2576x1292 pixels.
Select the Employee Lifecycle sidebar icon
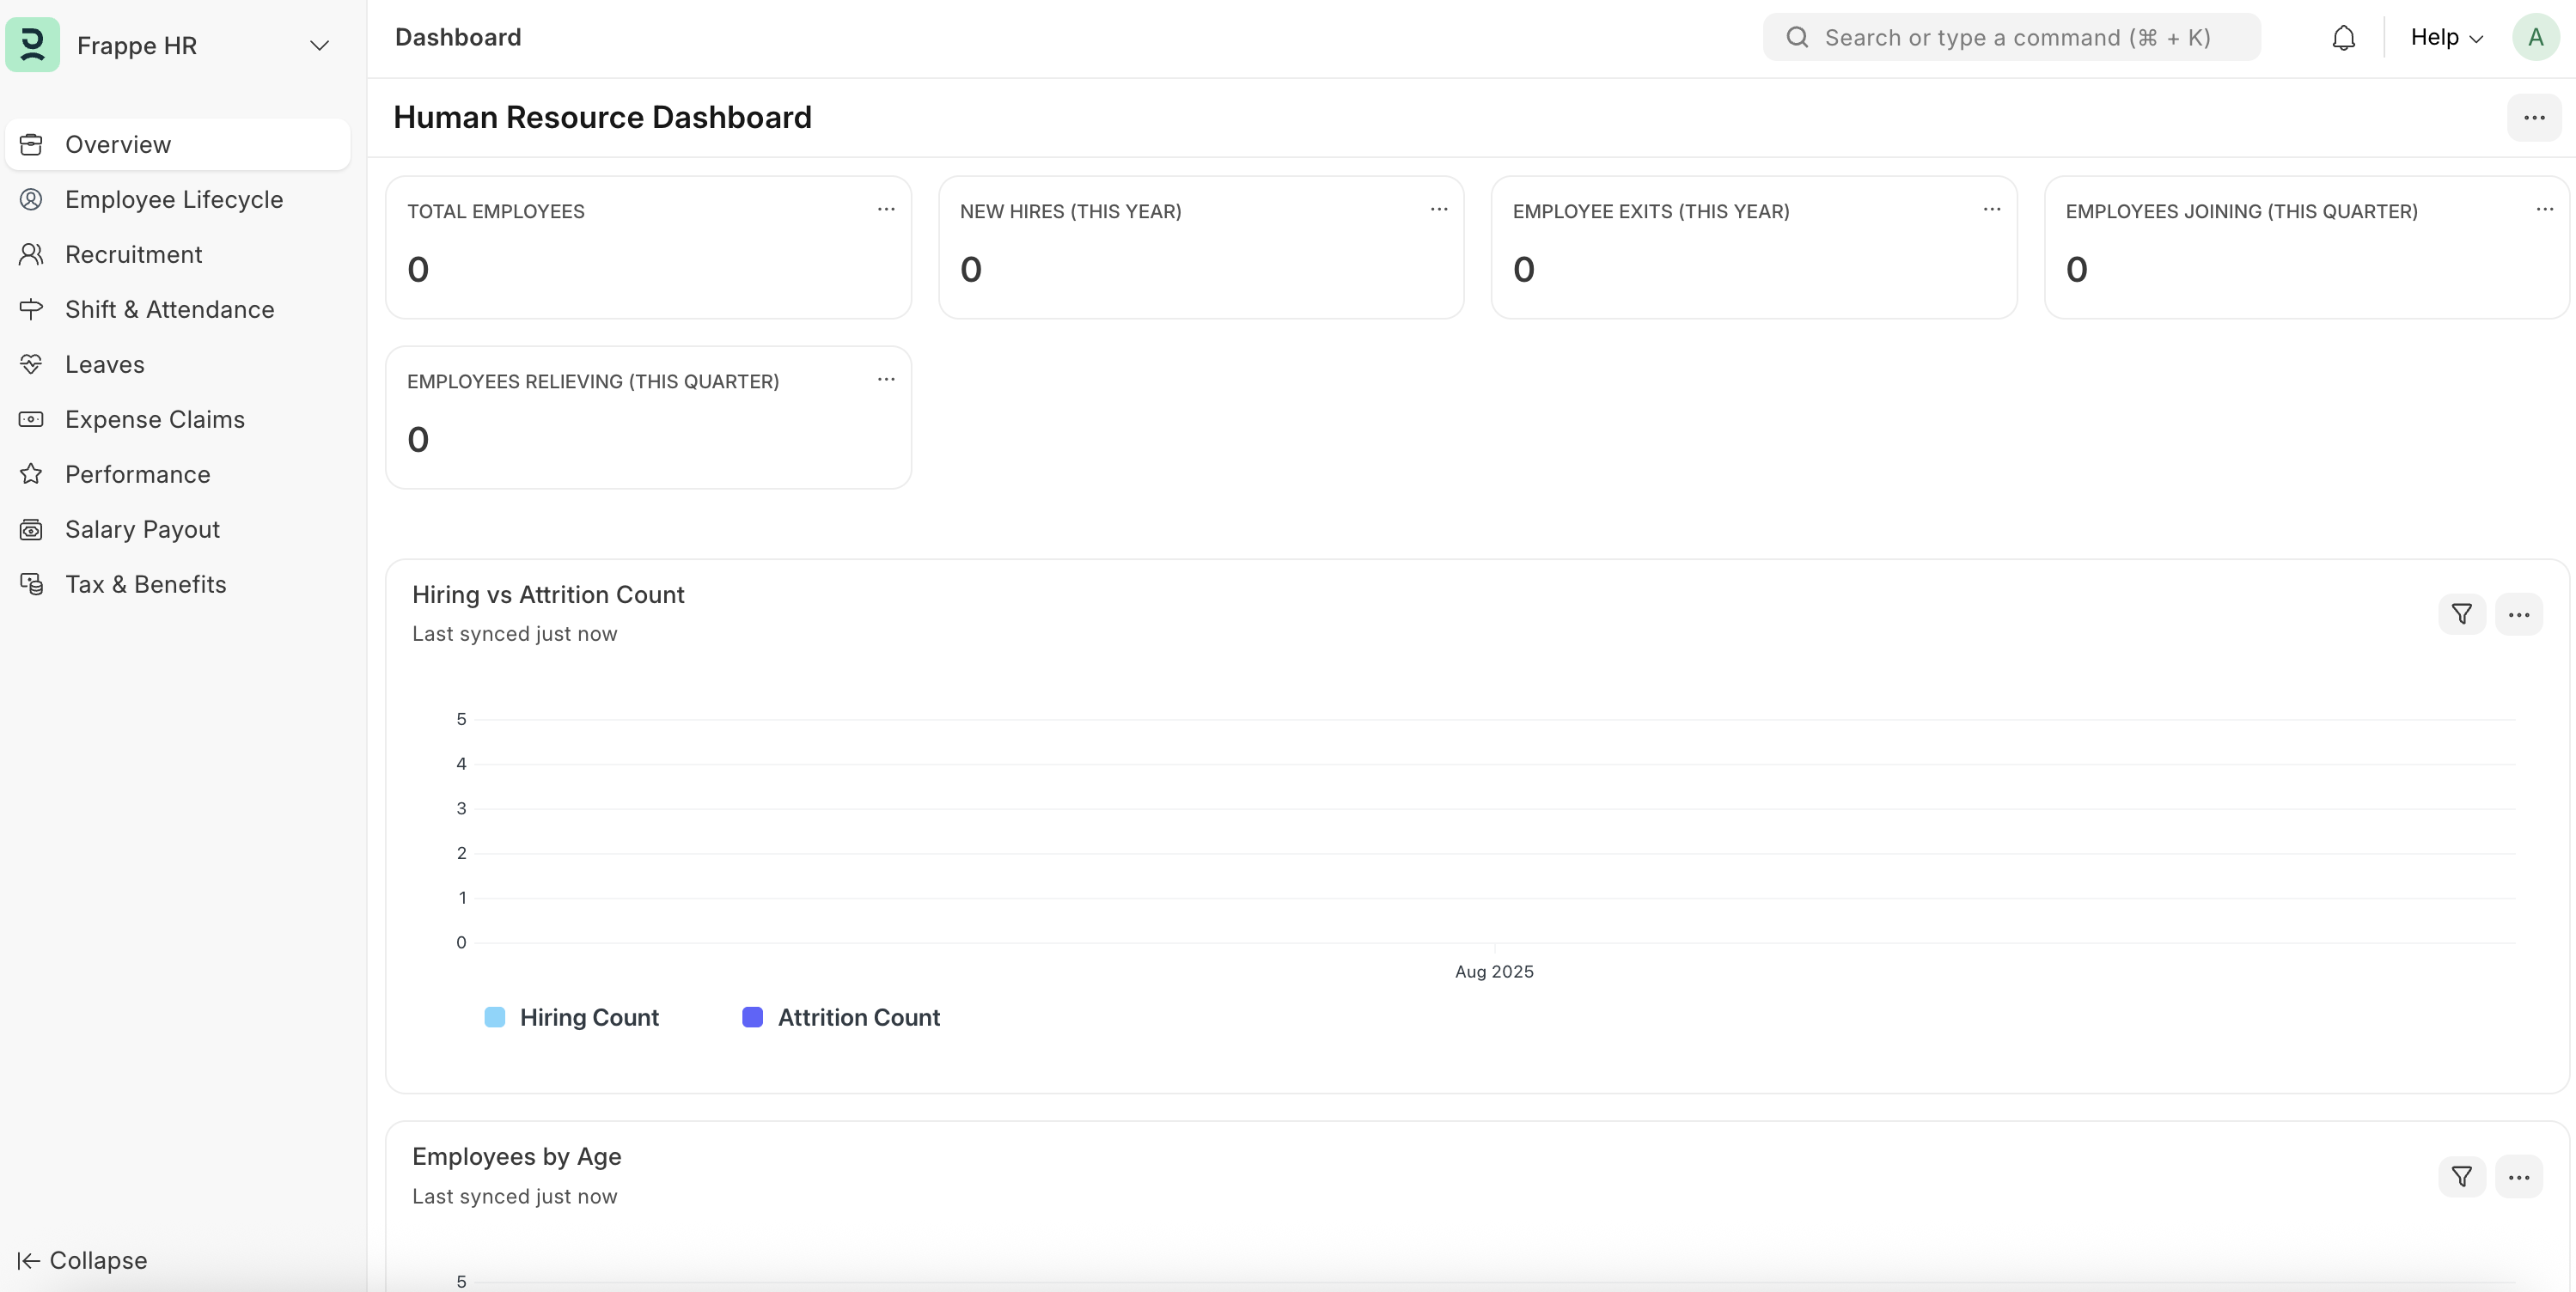pos(31,199)
